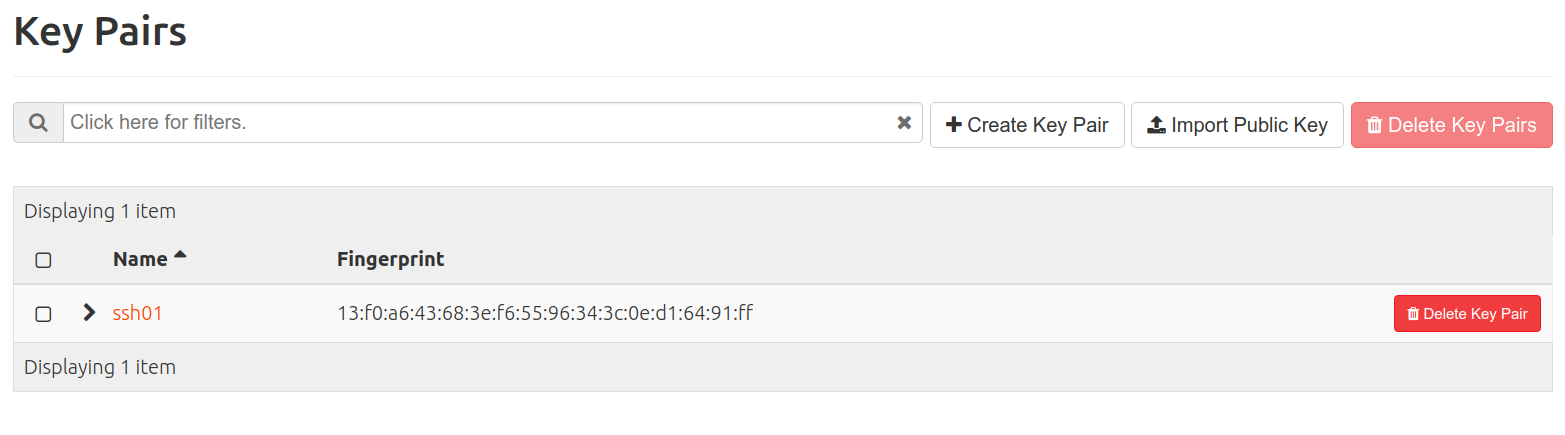
Task: Click the upload icon on Import Public Key
Action: tap(1156, 125)
